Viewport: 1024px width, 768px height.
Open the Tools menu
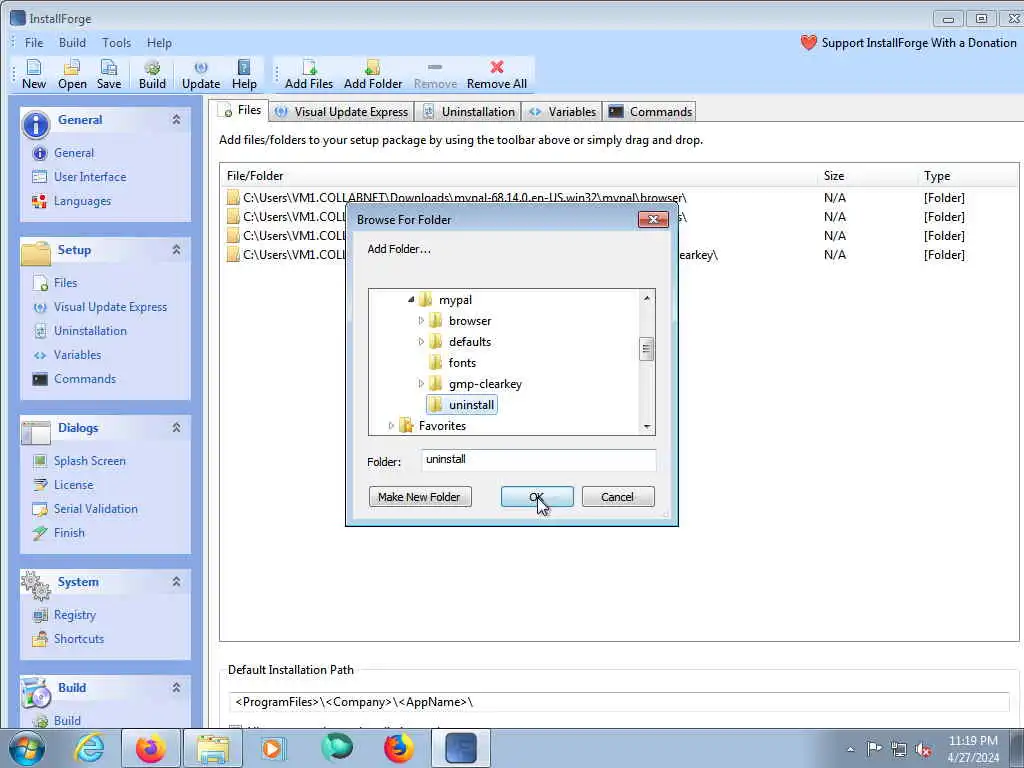116,43
